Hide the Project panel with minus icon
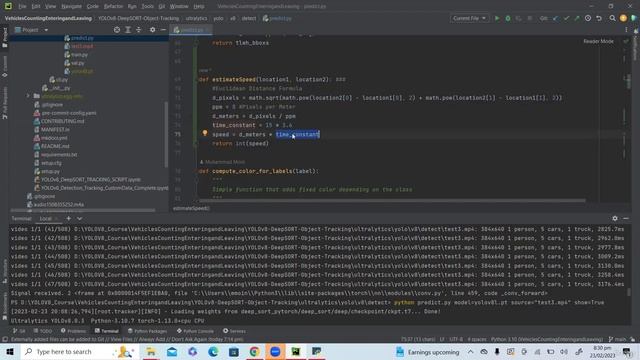This screenshot has width=640, height=360. 163,30
